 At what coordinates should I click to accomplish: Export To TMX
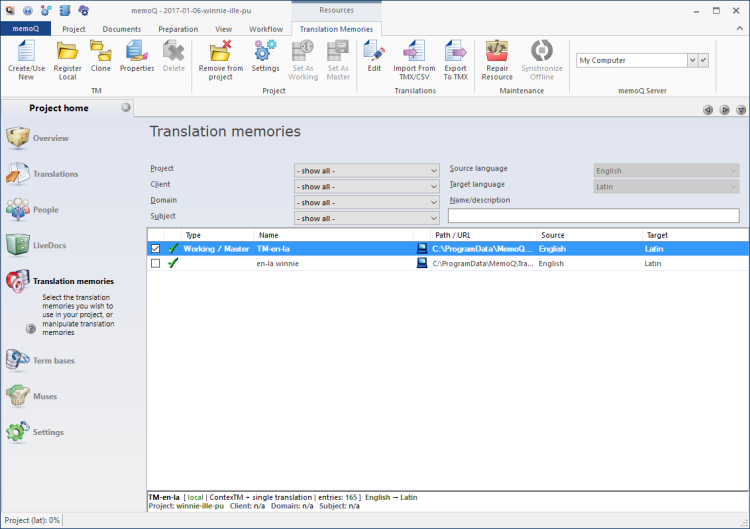pos(455,60)
